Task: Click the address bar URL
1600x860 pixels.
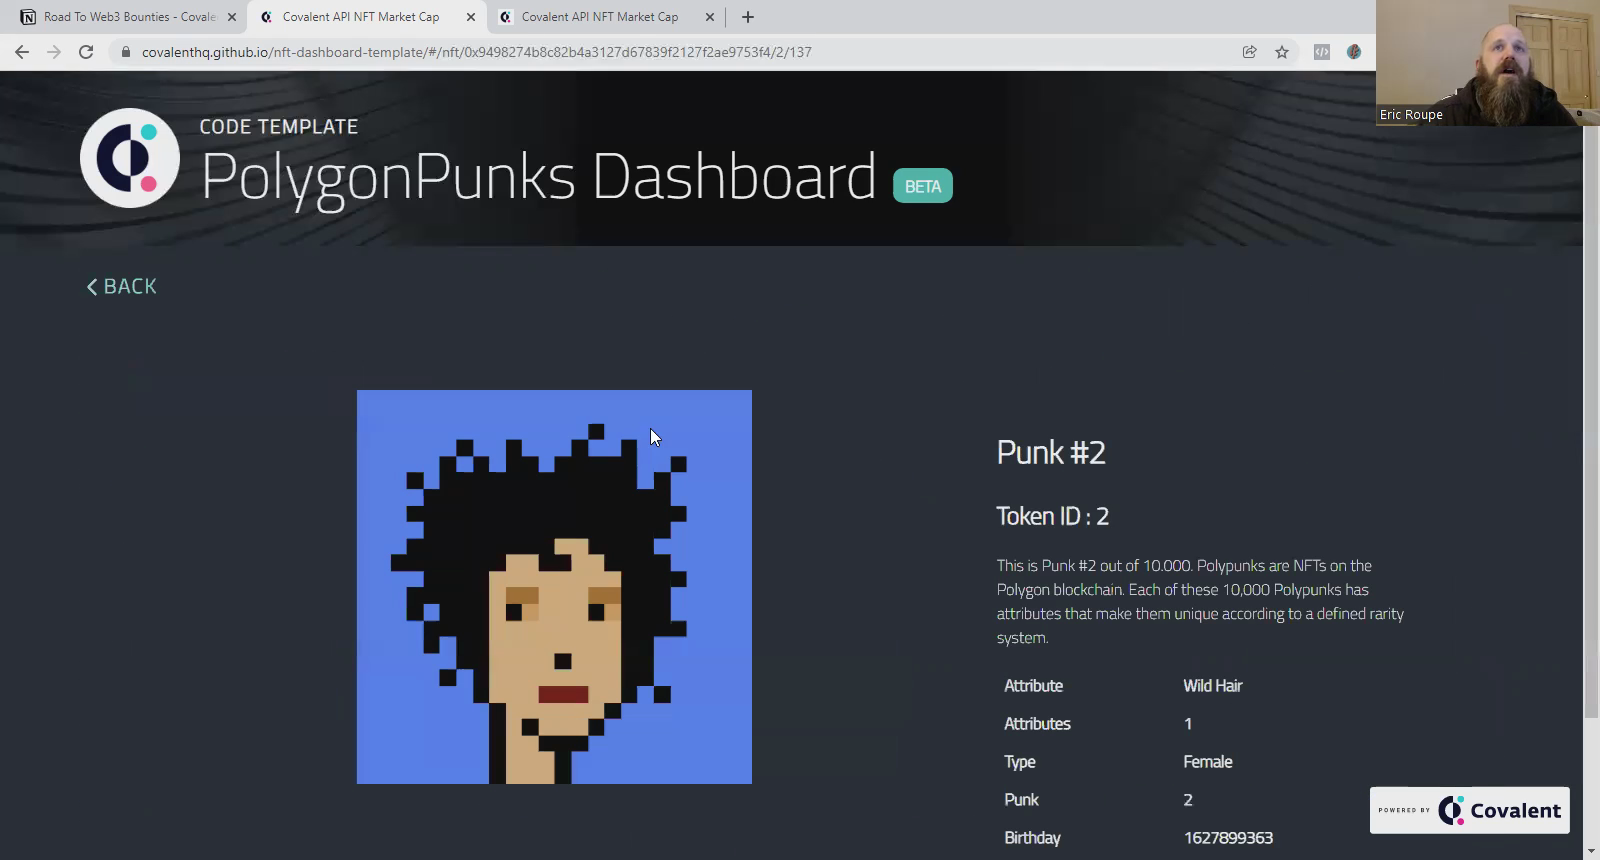Action: click(477, 52)
